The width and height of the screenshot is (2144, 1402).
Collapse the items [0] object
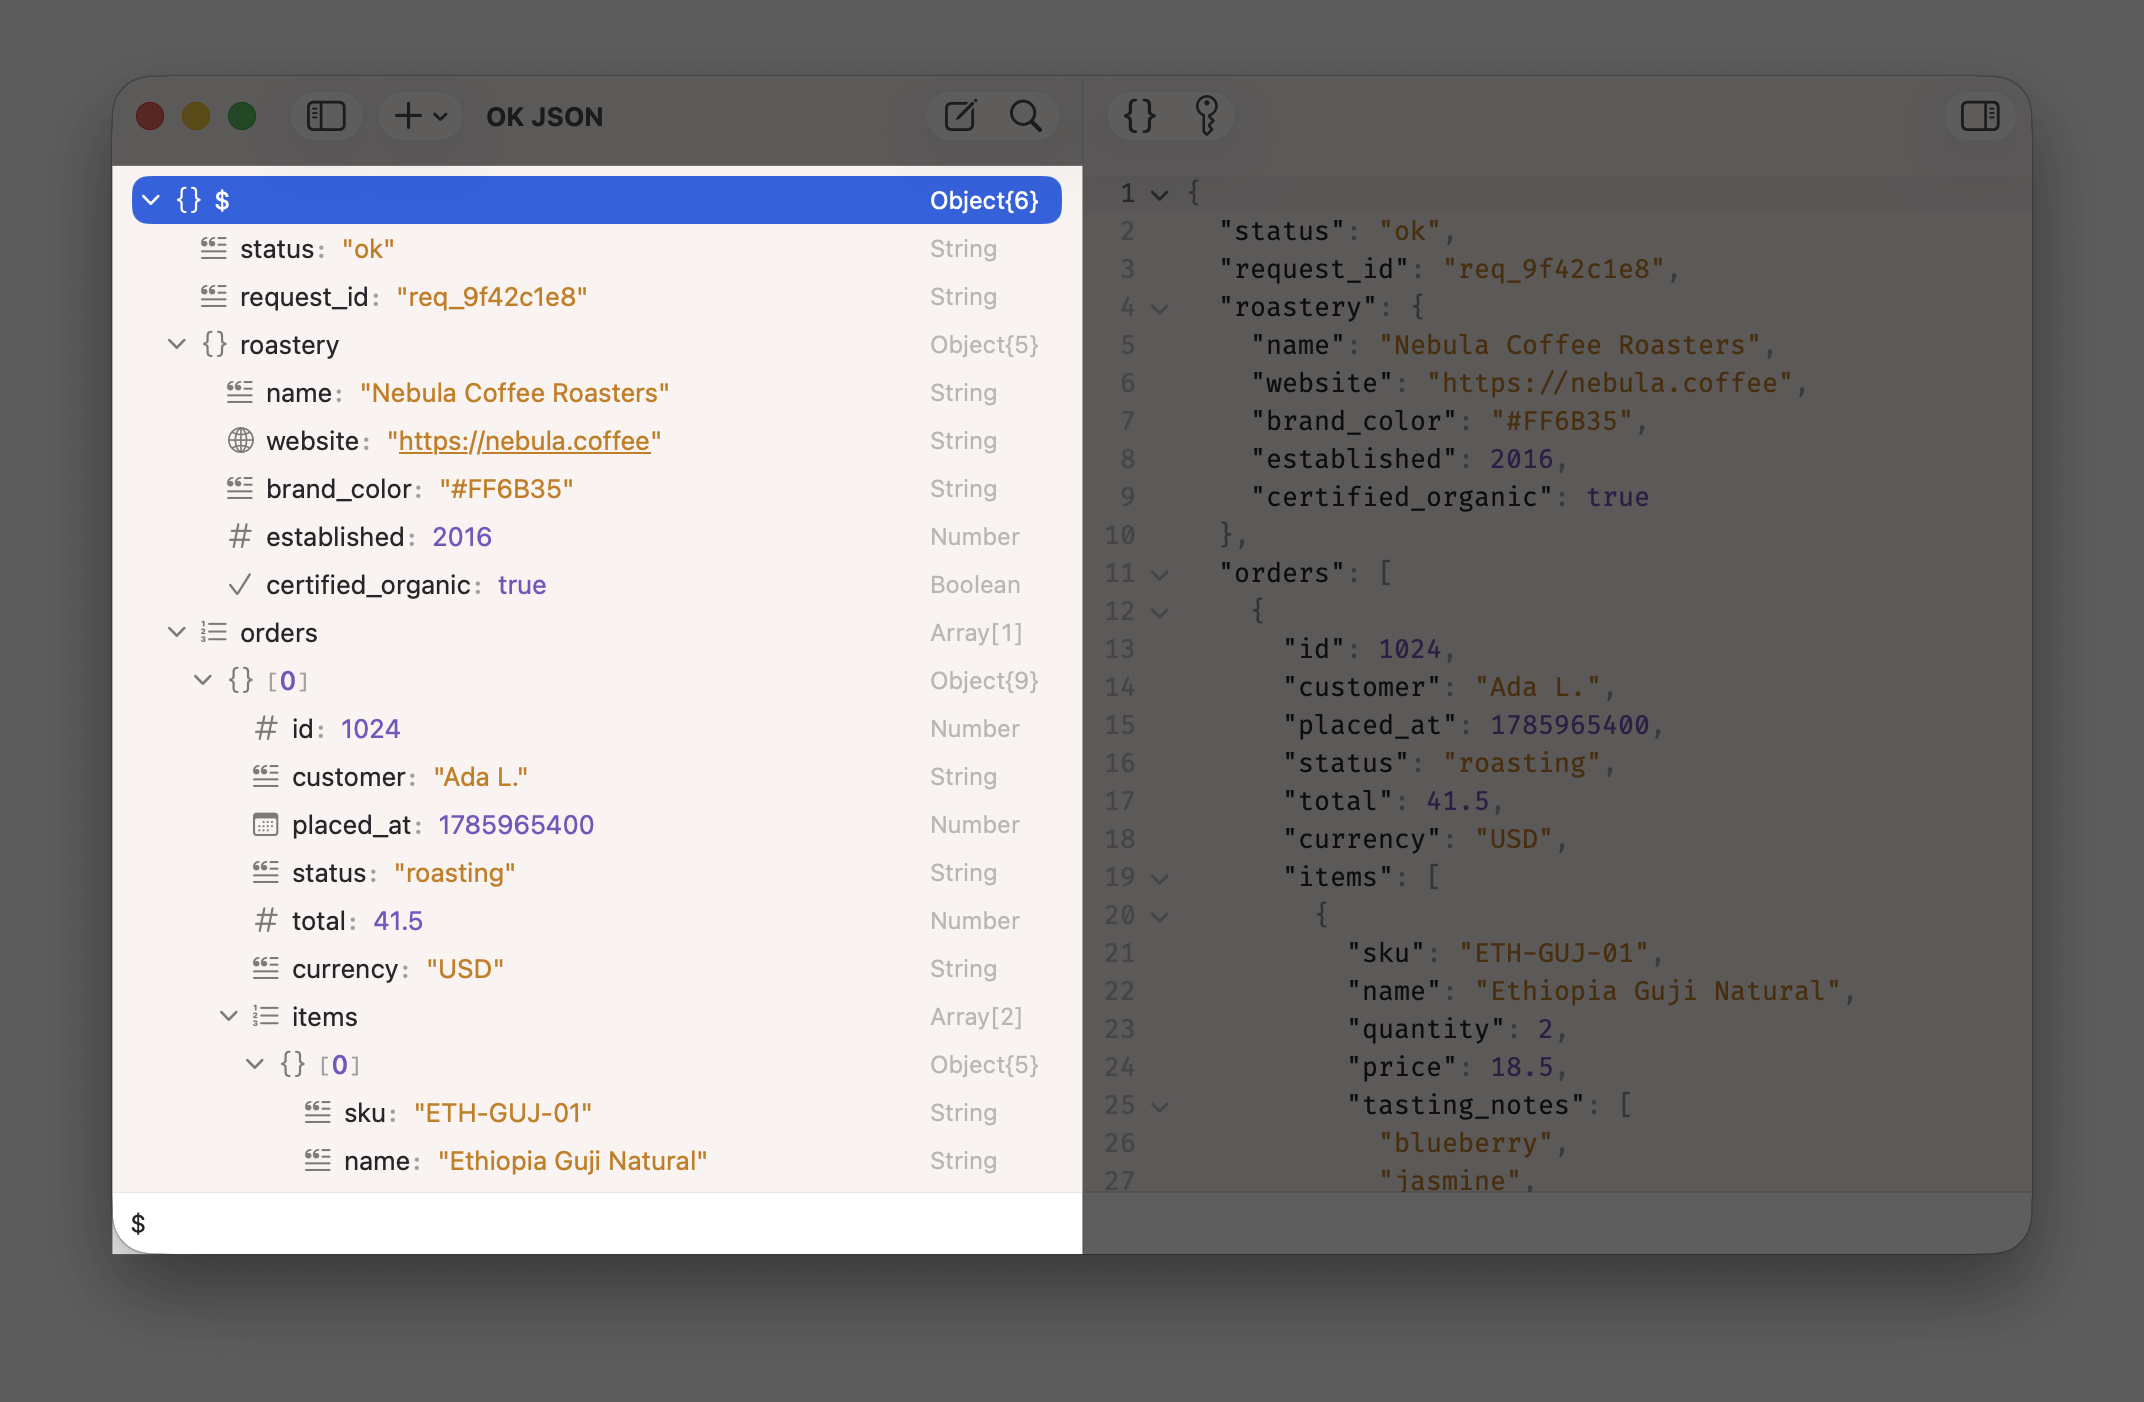coord(255,1064)
